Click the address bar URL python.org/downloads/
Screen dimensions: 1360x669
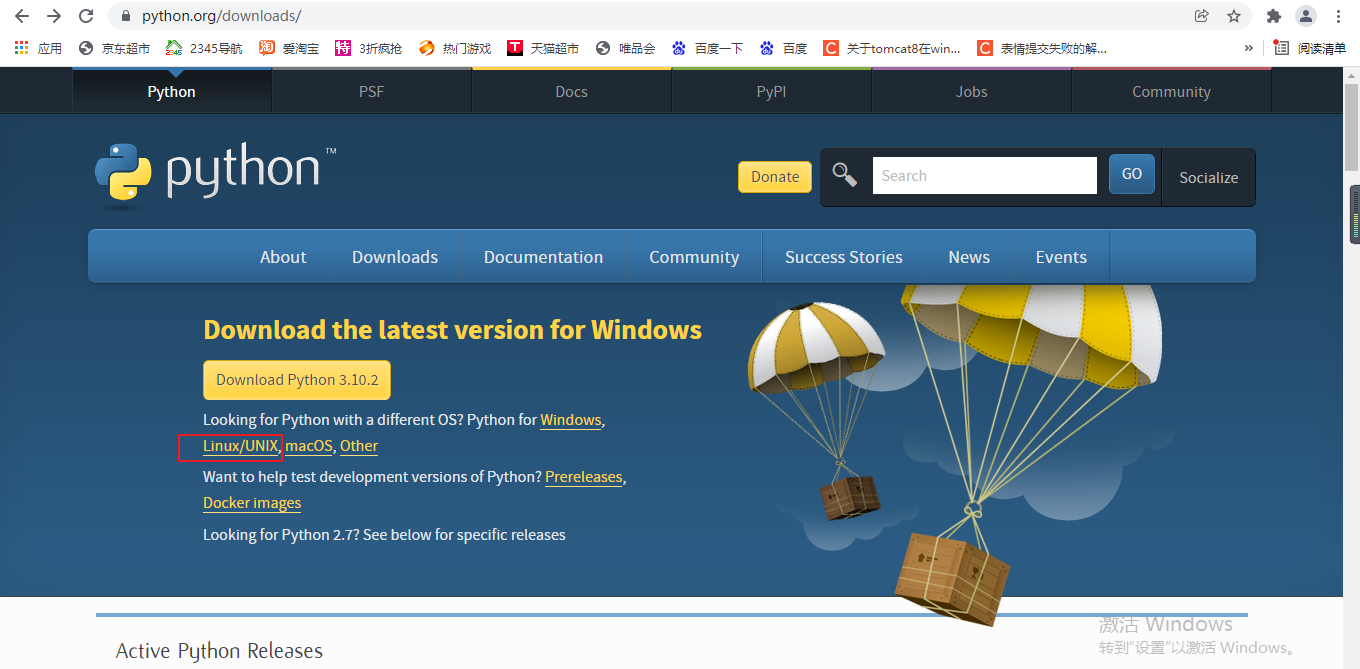point(221,16)
